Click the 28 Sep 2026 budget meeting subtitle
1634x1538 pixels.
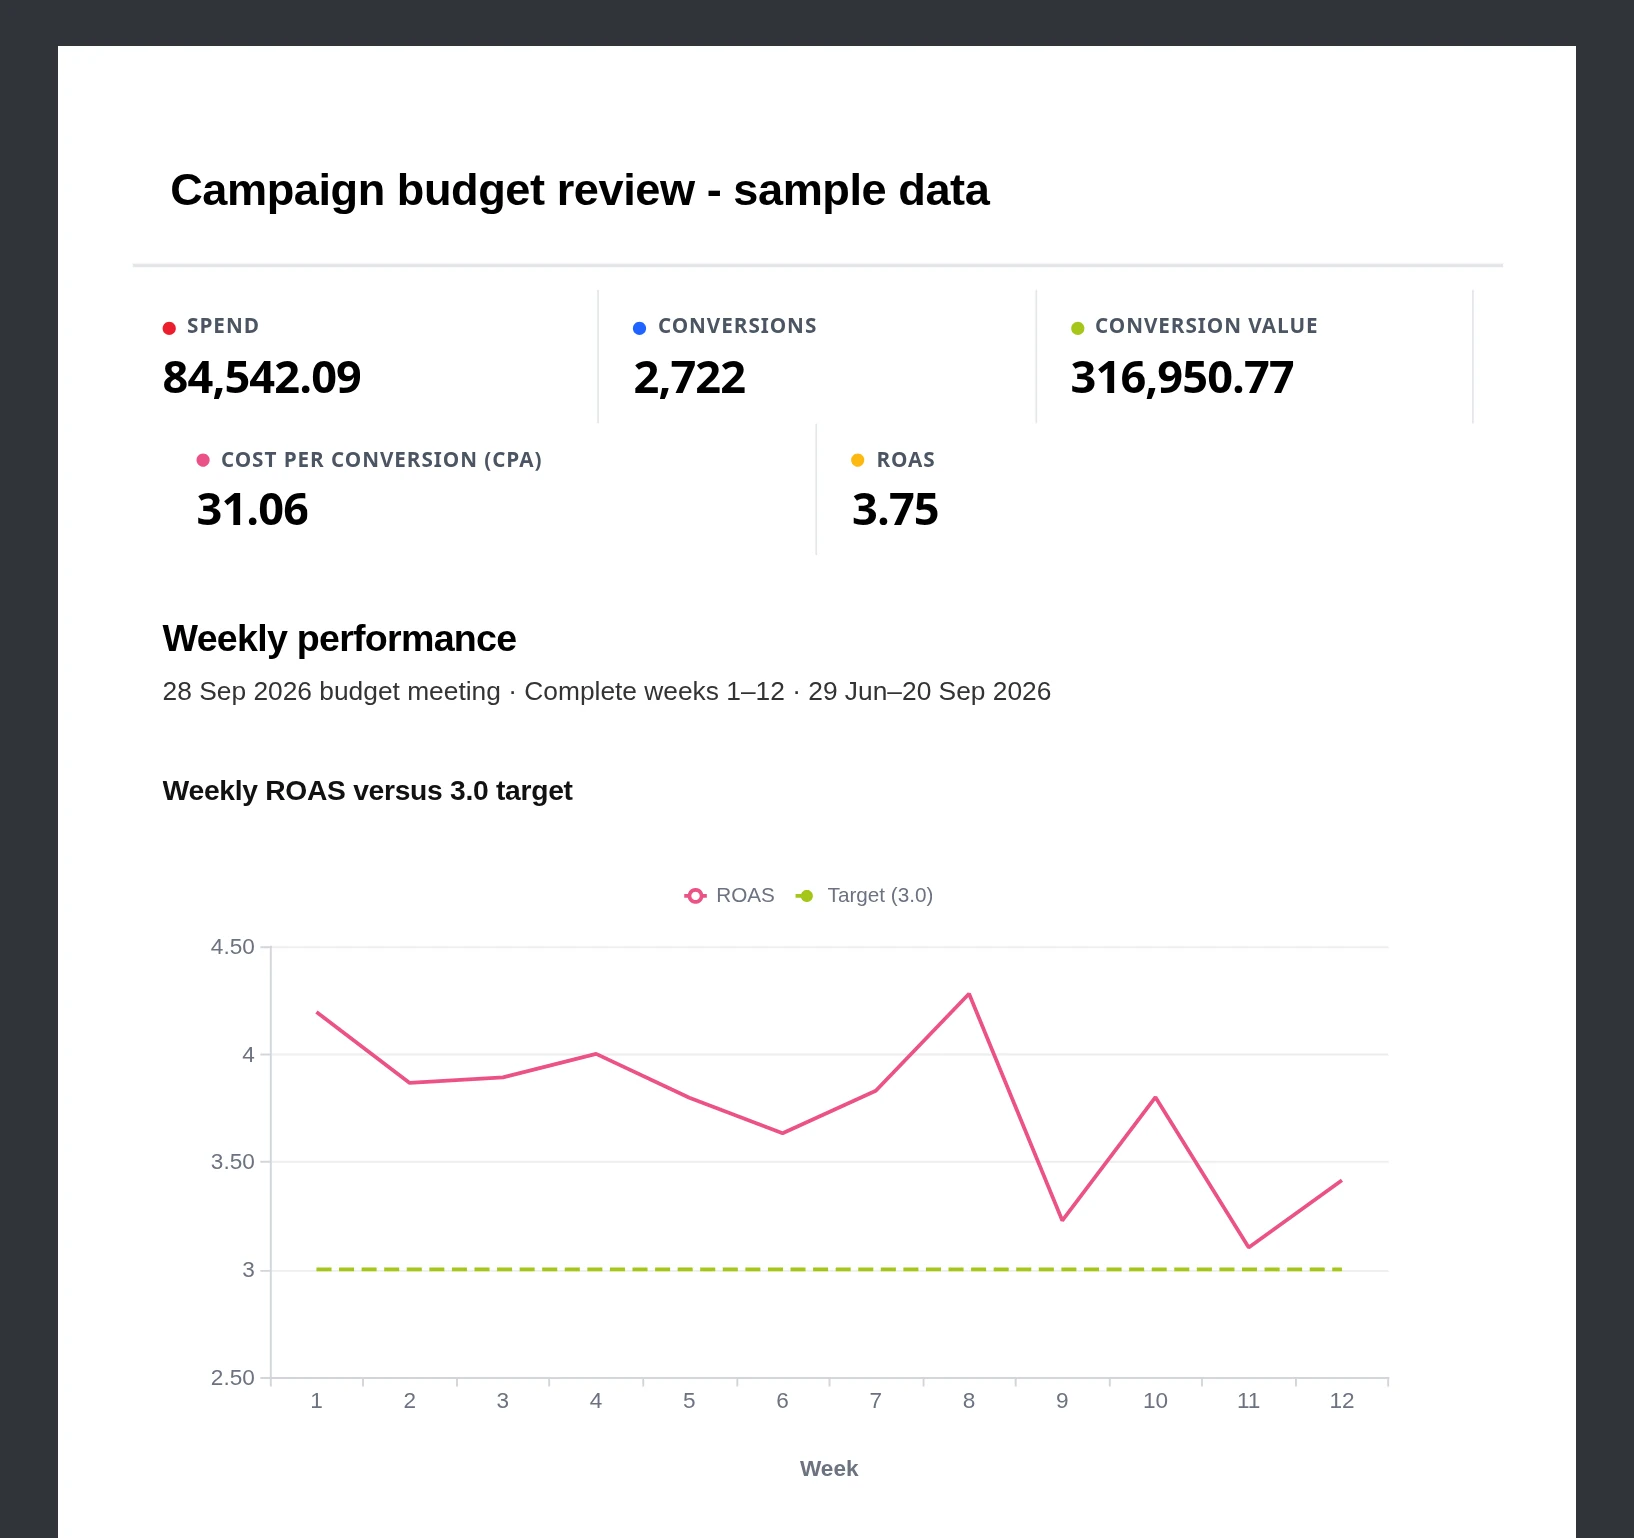pyautogui.click(x=606, y=691)
